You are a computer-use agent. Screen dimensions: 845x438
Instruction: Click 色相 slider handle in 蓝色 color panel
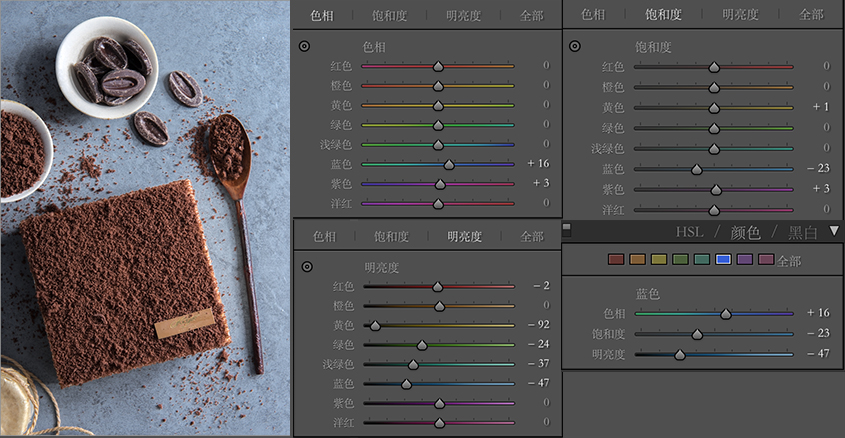pos(726,314)
